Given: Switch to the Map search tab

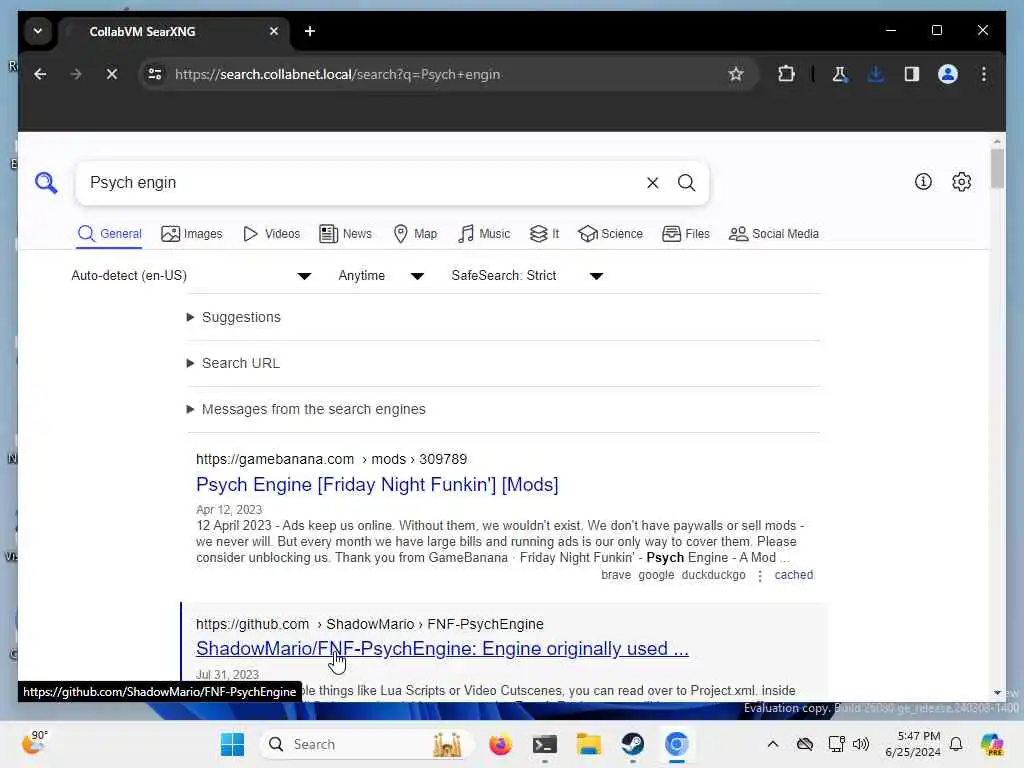Looking at the screenshot, I should pyautogui.click(x=415, y=234).
